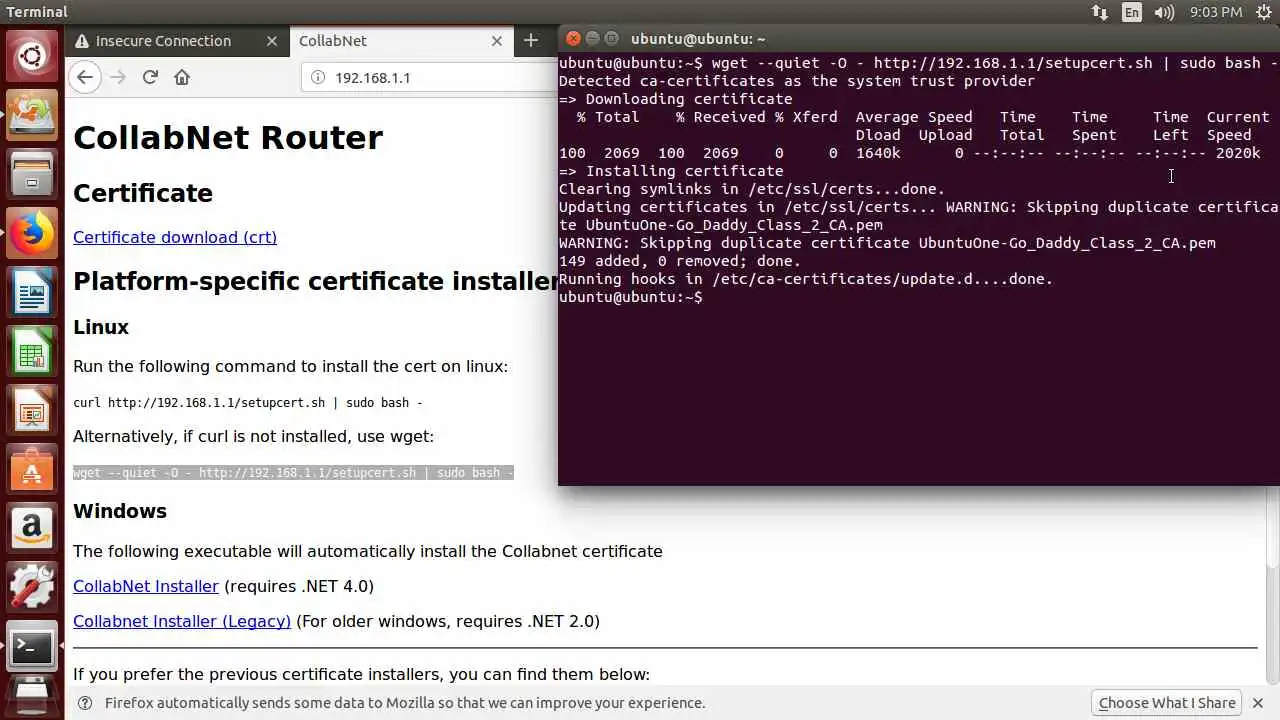The image size is (1280, 720).
Task: Open the sound volume indicator
Action: coord(1164,12)
